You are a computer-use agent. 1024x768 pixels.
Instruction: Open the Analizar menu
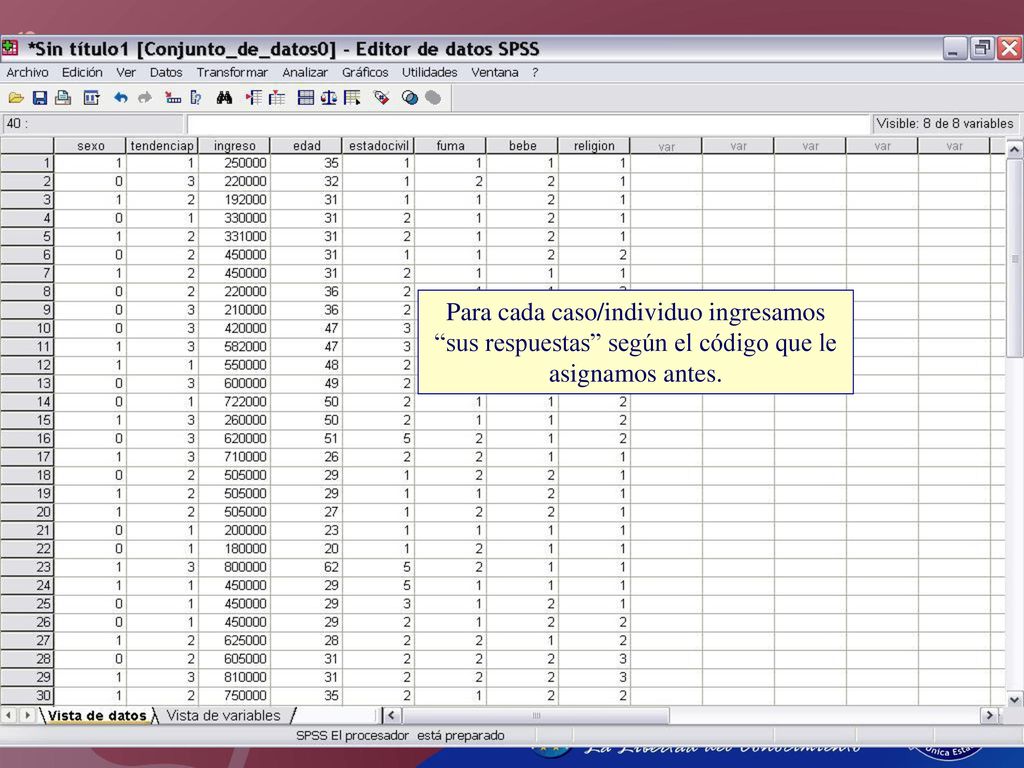305,72
